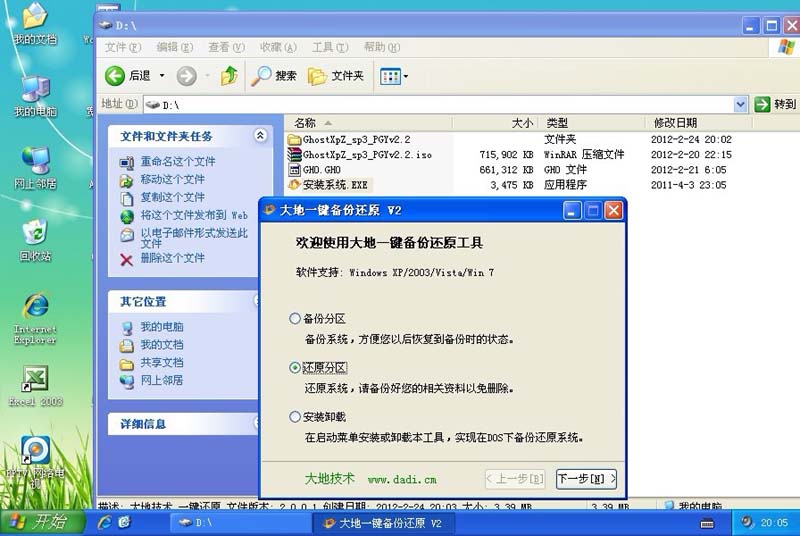Image resolution: width=800 pixels, height=536 pixels.
Task: Open the Edit menu
Action: [174, 47]
